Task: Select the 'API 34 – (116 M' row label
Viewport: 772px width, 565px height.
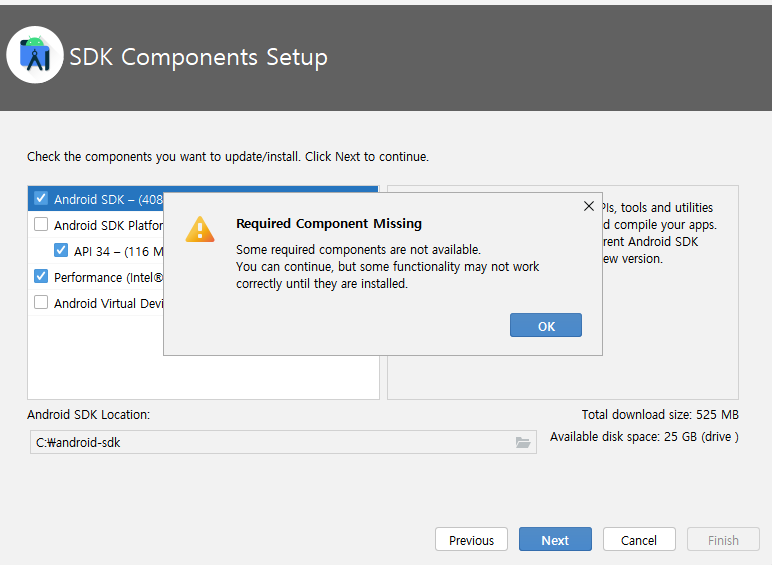Action: 118,251
